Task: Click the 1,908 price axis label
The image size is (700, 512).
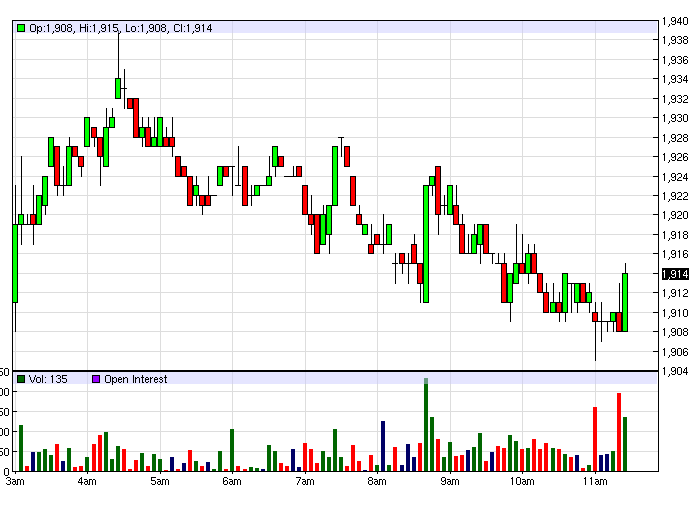Action: (675, 332)
